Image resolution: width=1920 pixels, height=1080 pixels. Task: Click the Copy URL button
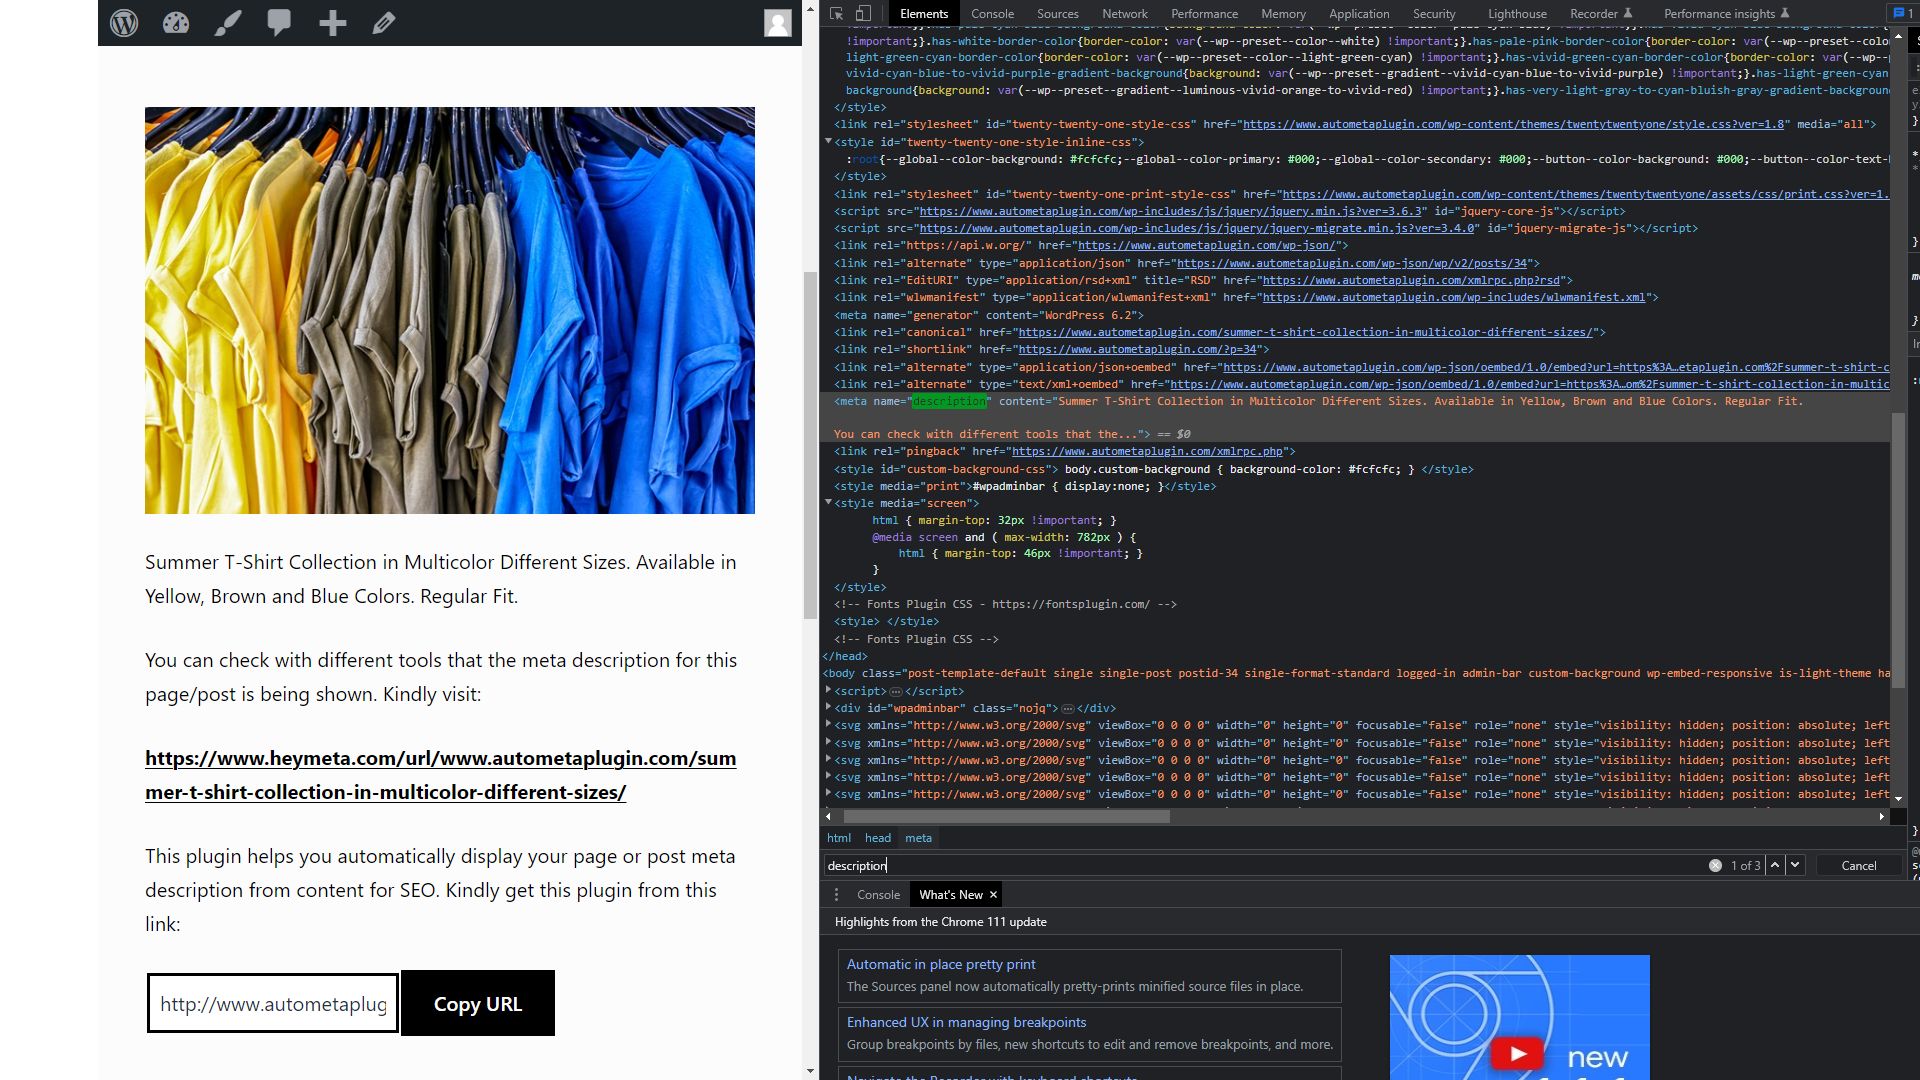pyautogui.click(x=477, y=1003)
